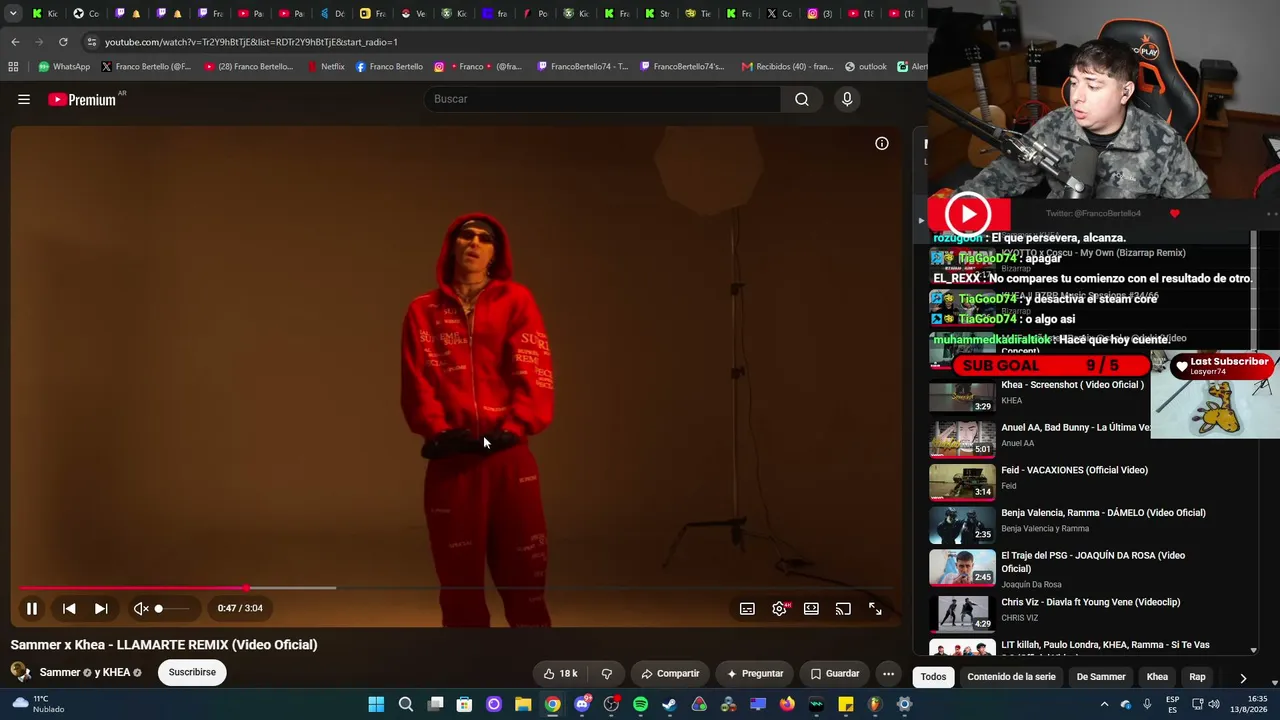This screenshot has width=1280, height=720.
Task: Open File Explorer from the taskbar
Action: (523, 704)
